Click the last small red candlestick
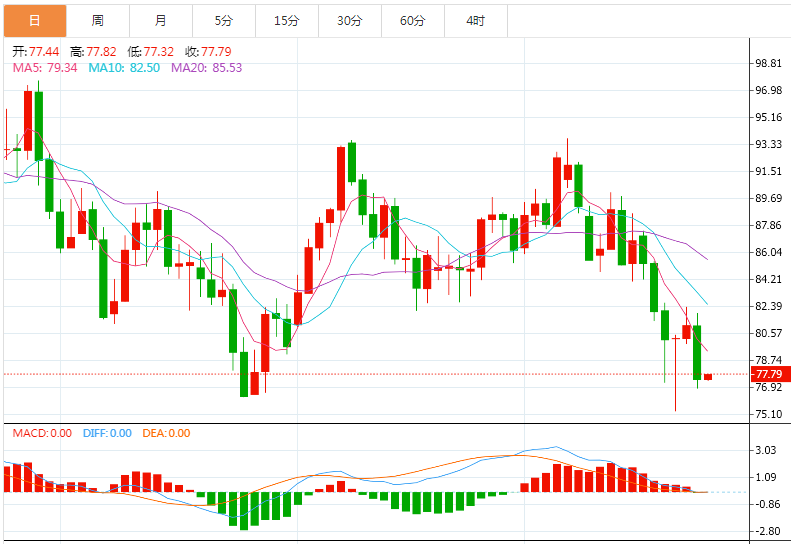This screenshot has width=791, height=544. click(x=708, y=376)
